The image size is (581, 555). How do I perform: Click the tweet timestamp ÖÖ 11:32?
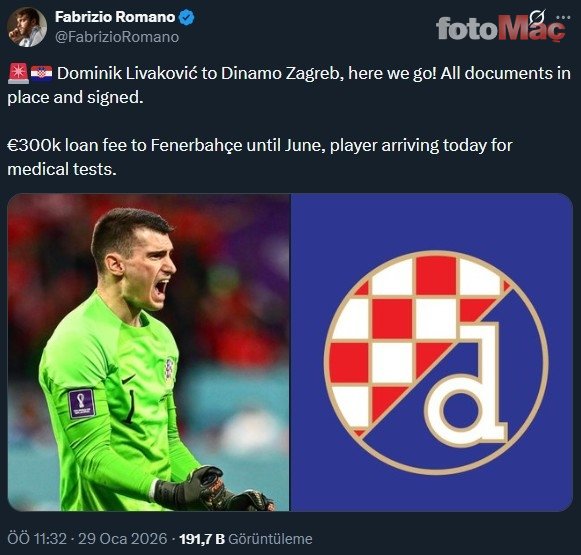(x=37, y=539)
